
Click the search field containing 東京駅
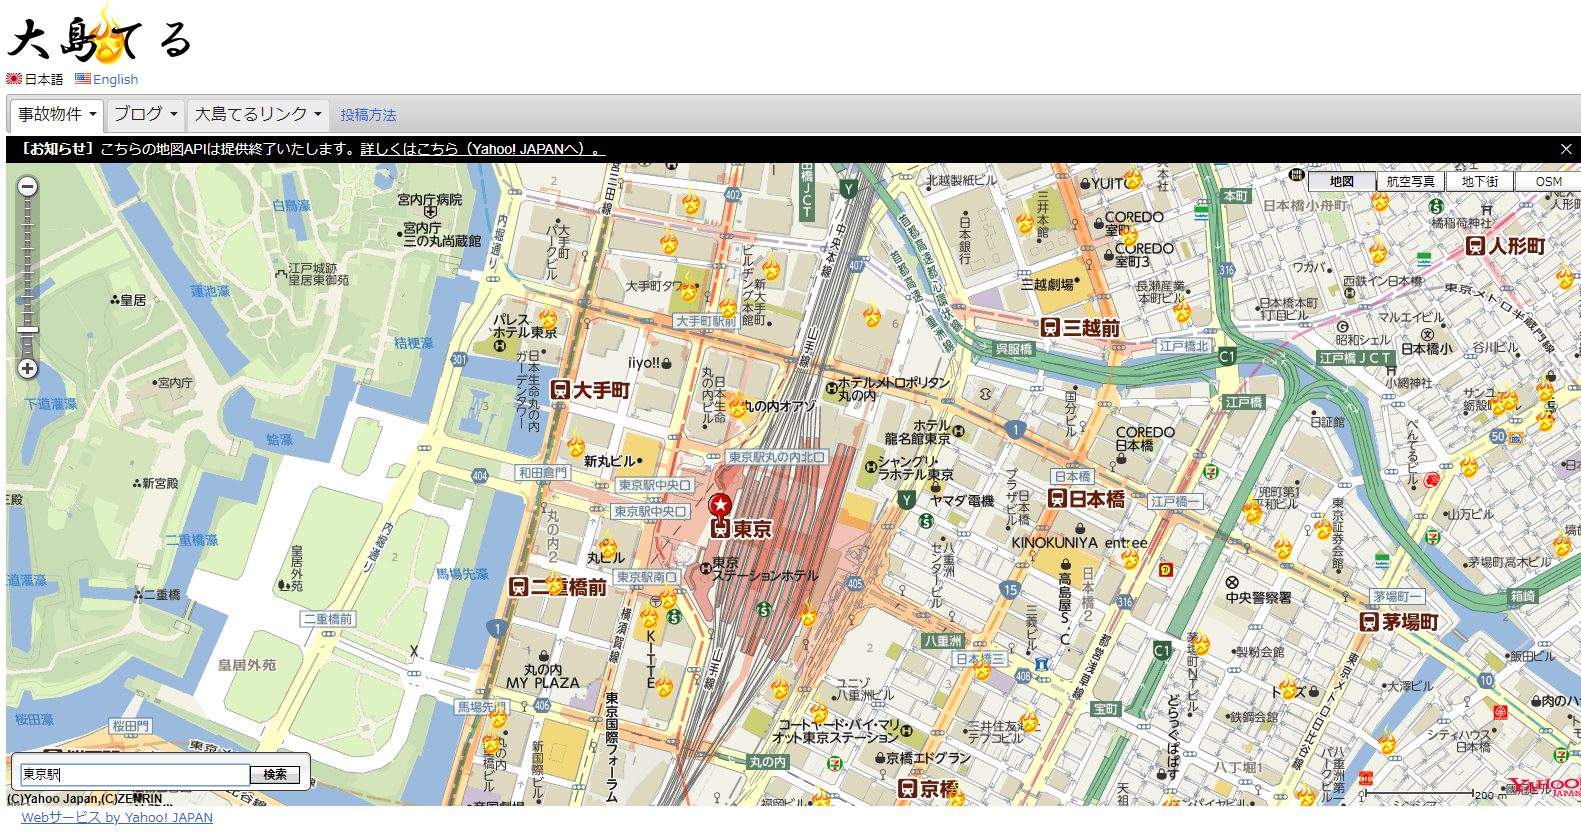pos(135,774)
